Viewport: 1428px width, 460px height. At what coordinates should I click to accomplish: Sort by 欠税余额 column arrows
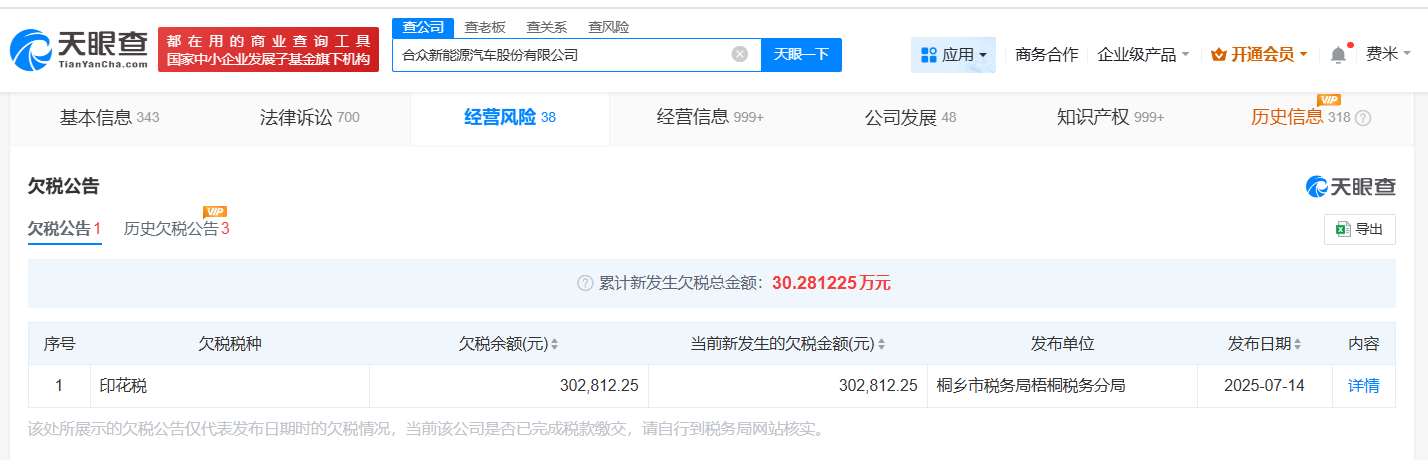tap(555, 344)
